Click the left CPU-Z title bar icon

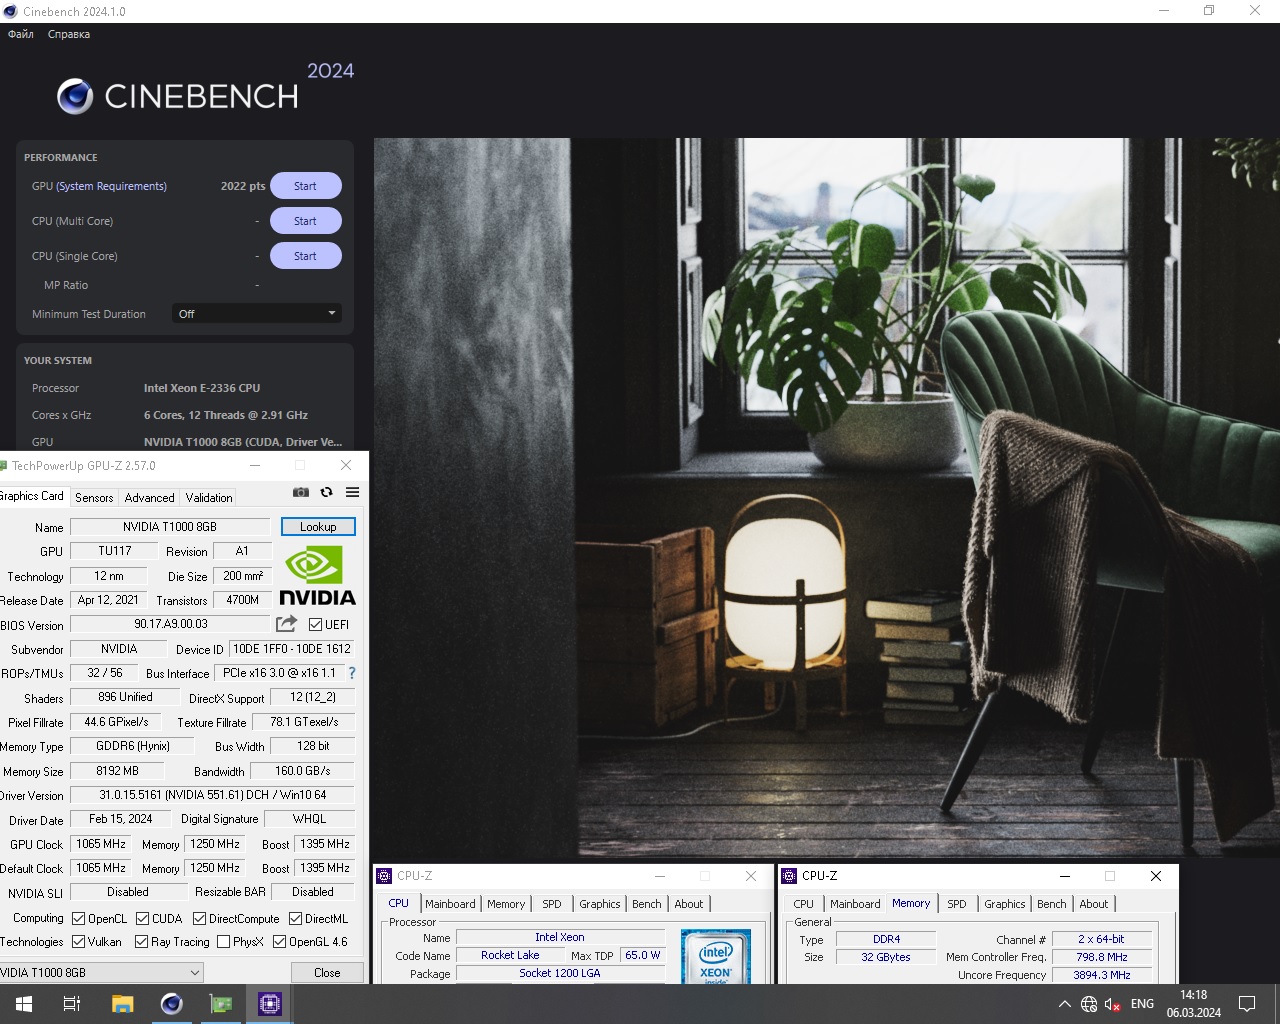click(x=384, y=876)
